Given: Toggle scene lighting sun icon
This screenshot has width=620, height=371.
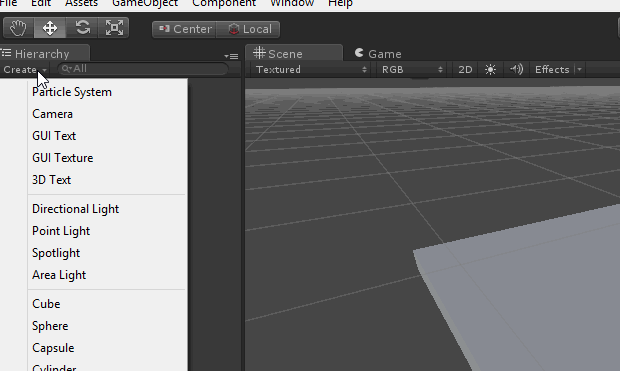Looking at the screenshot, I should click(x=490, y=70).
